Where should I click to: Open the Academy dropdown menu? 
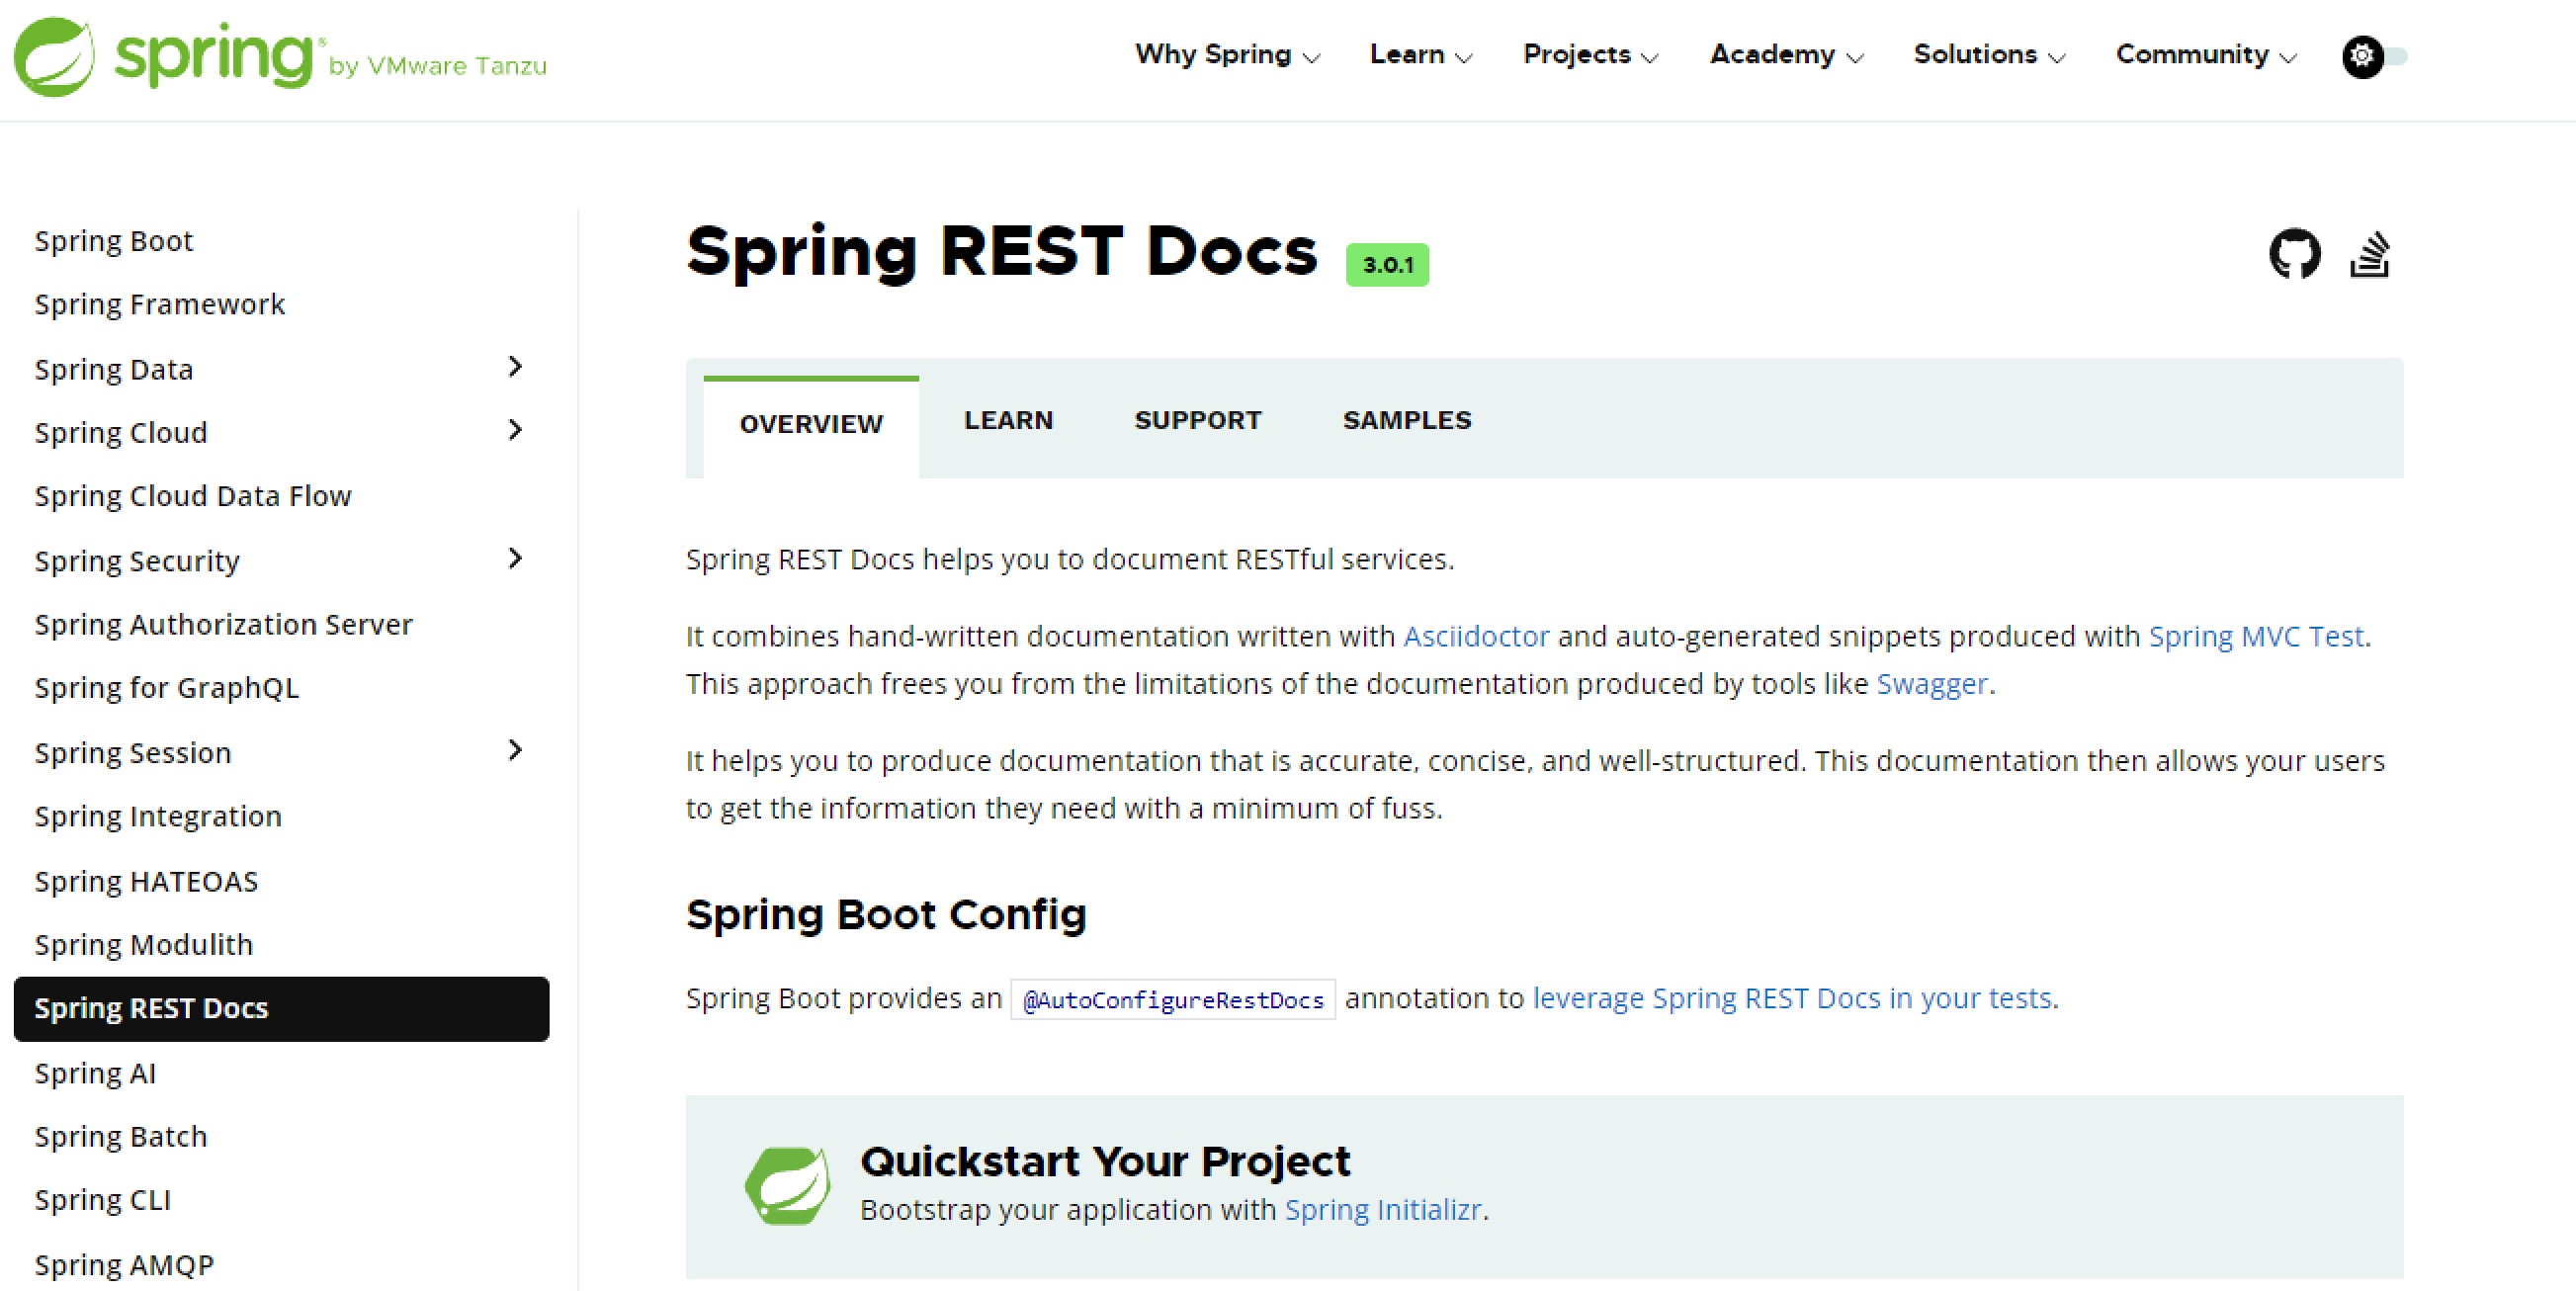pos(1784,55)
